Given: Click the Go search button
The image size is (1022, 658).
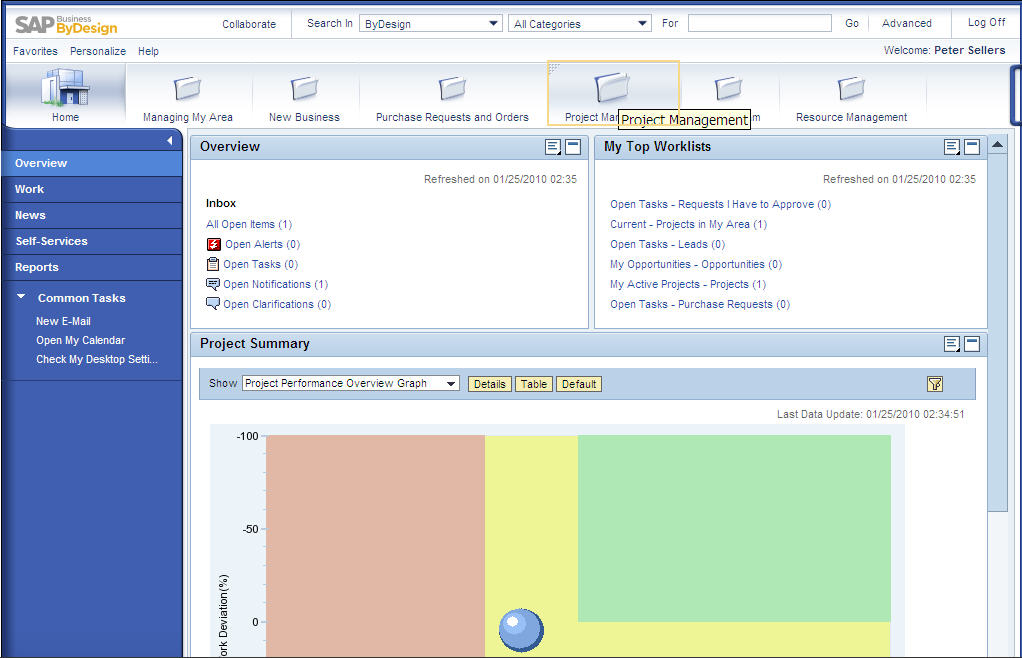Looking at the screenshot, I should tap(852, 23).
